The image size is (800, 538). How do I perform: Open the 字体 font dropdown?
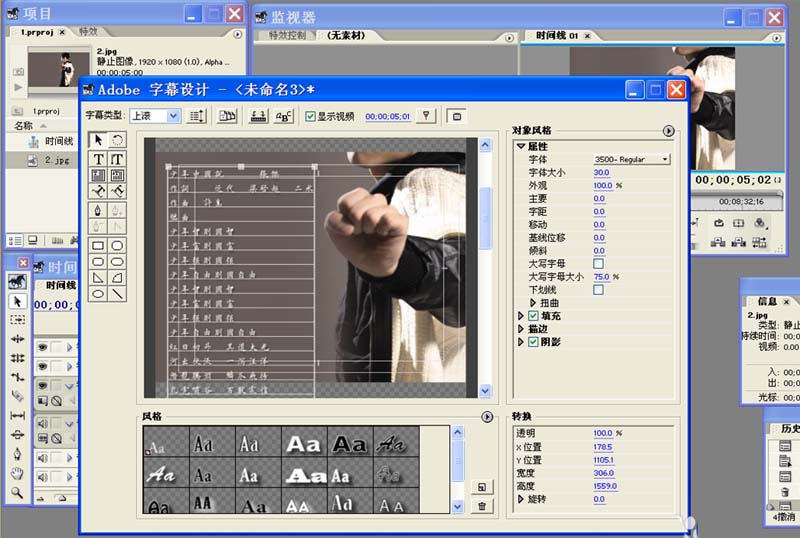pyautogui.click(x=632, y=159)
